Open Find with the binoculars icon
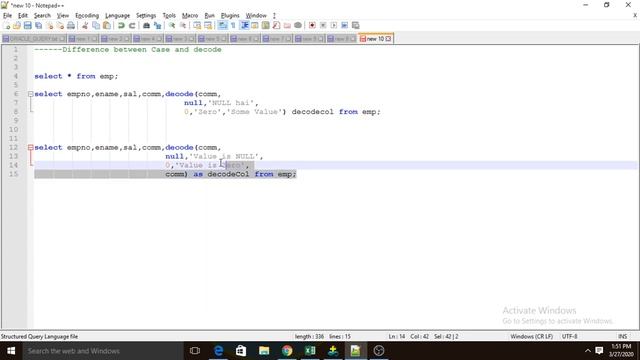Screen dimensions: 640x360 (x=146, y=25)
